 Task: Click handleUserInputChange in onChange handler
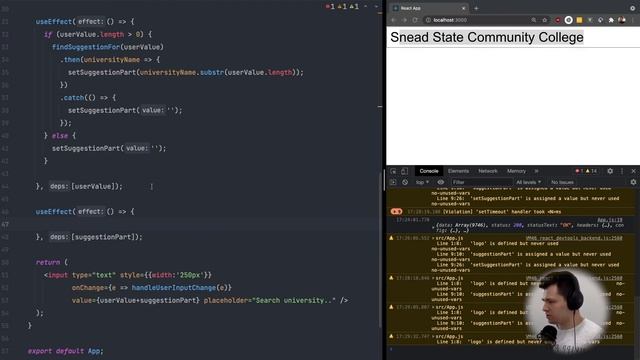coord(173,288)
